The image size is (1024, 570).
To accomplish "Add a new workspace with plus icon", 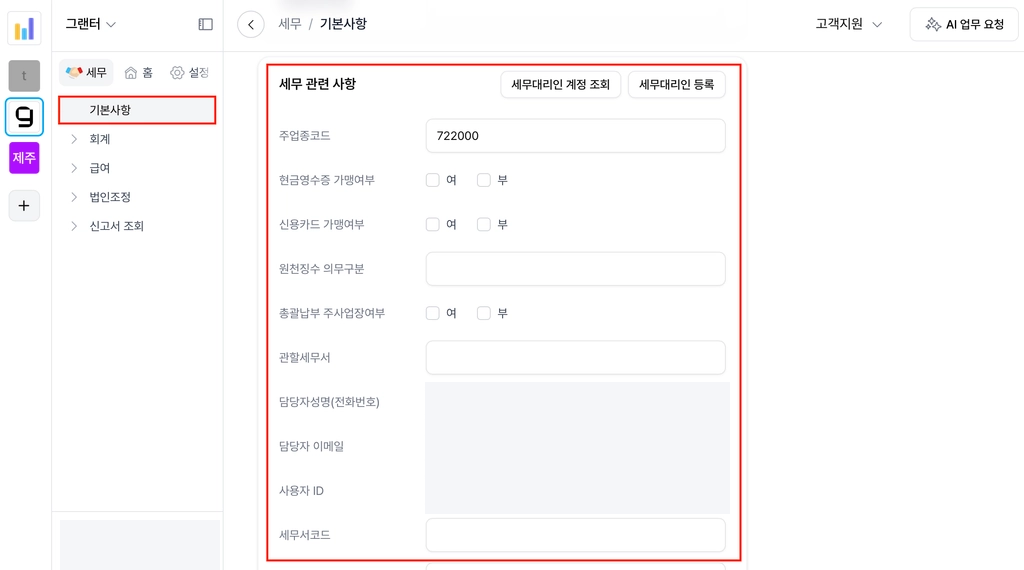I will (24, 206).
